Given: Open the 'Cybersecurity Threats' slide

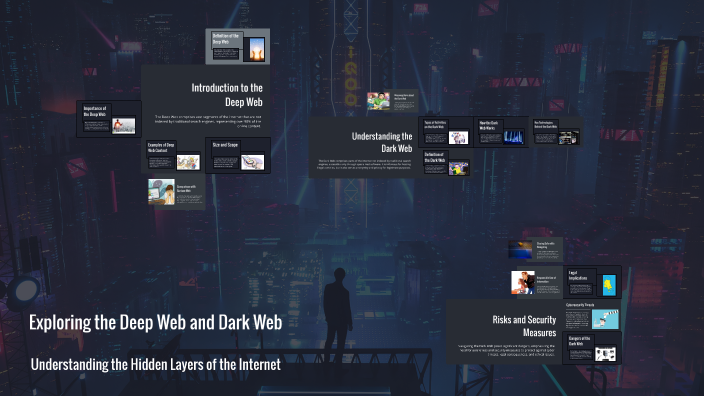Looking at the screenshot, I should (x=592, y=315).
